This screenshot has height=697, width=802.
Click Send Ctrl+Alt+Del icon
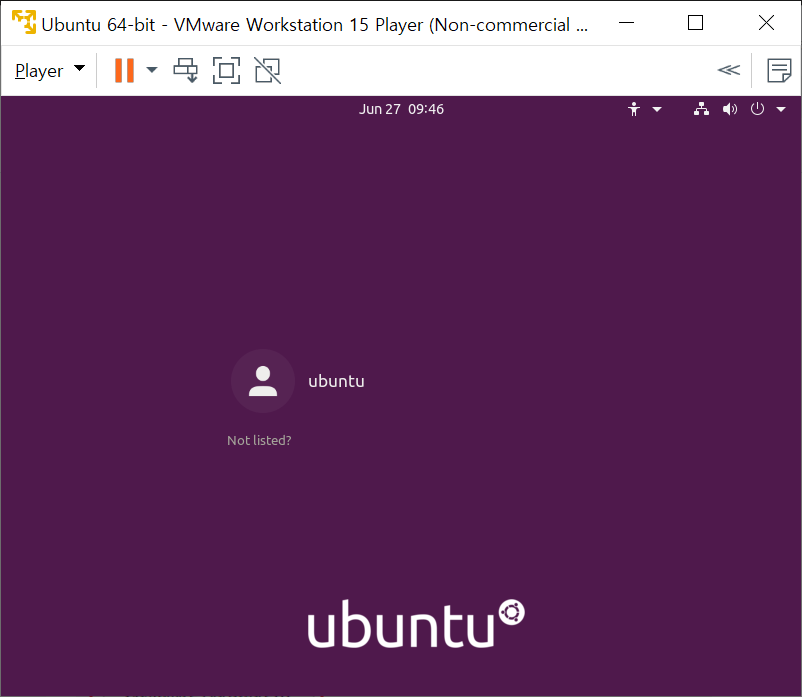coord(186,70)
